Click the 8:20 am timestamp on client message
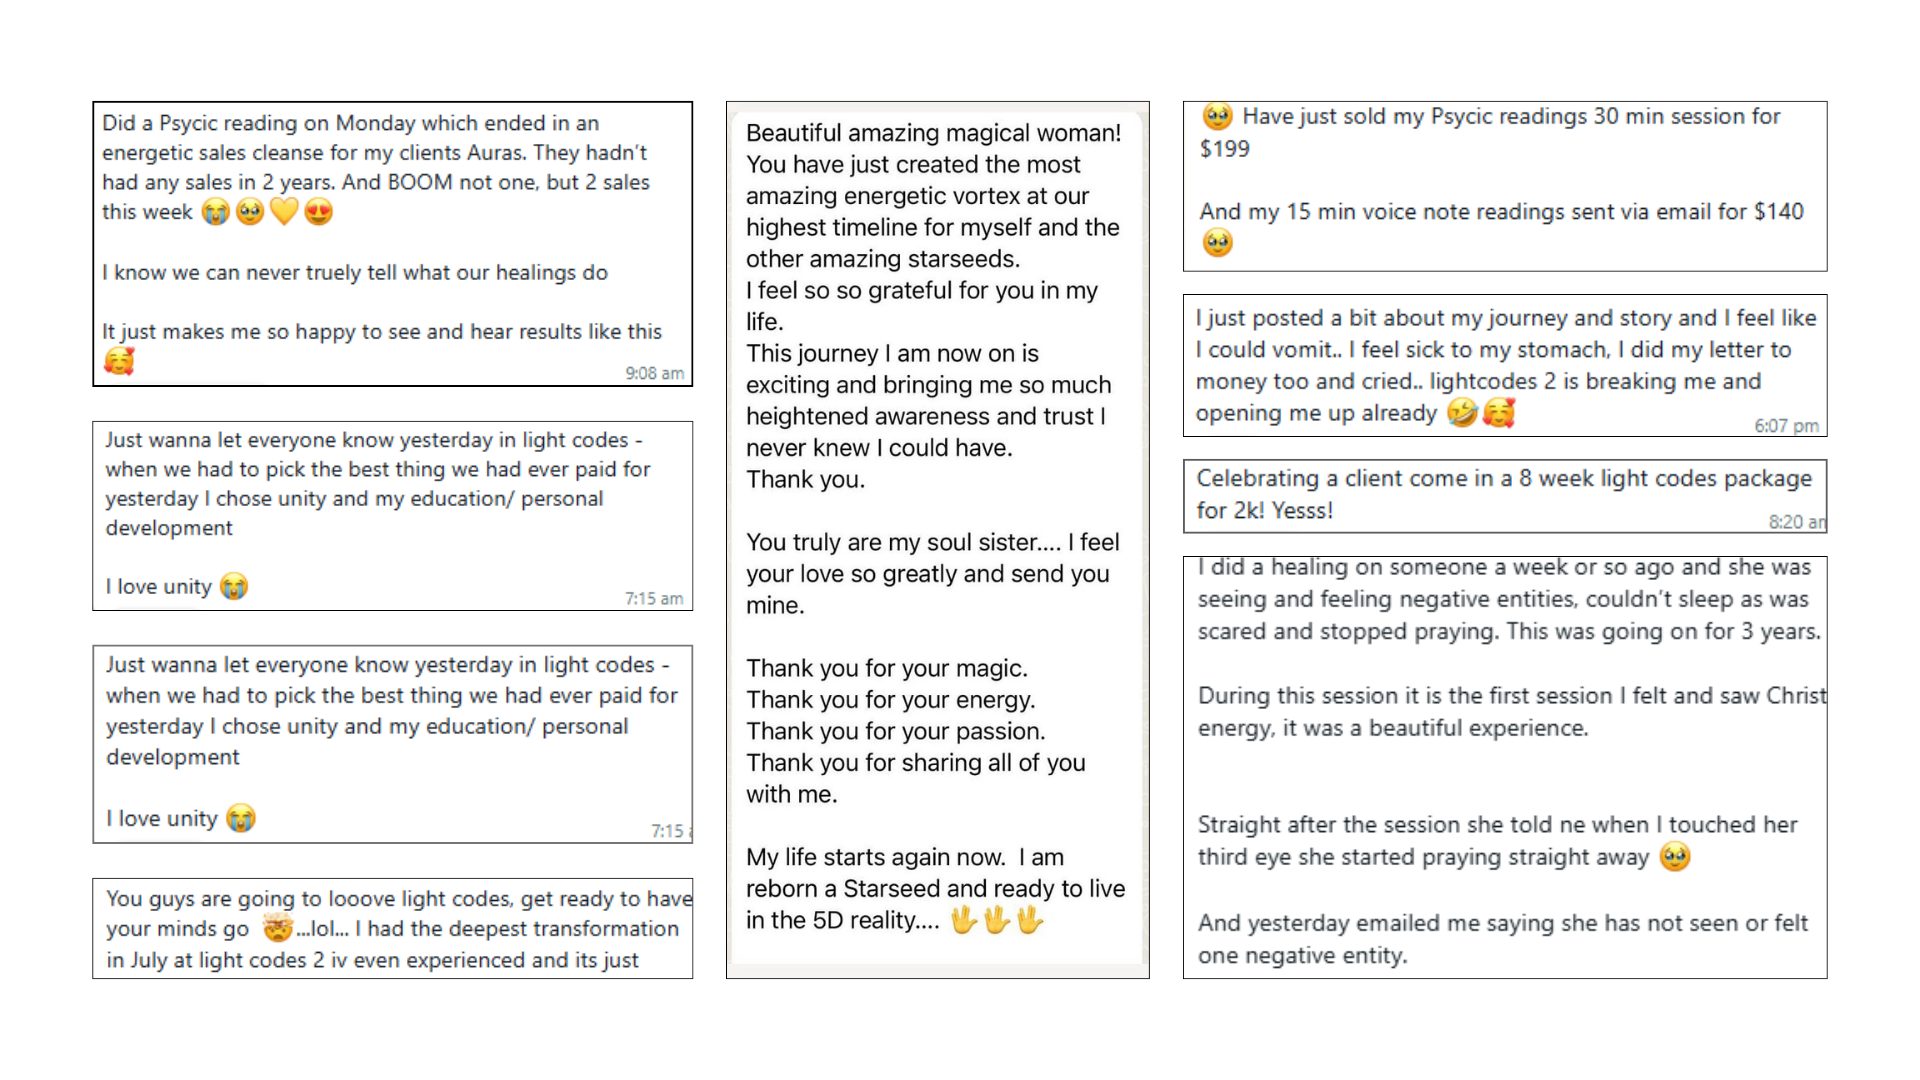This screenshot has height=1080, width=1920. (1796, 522)
